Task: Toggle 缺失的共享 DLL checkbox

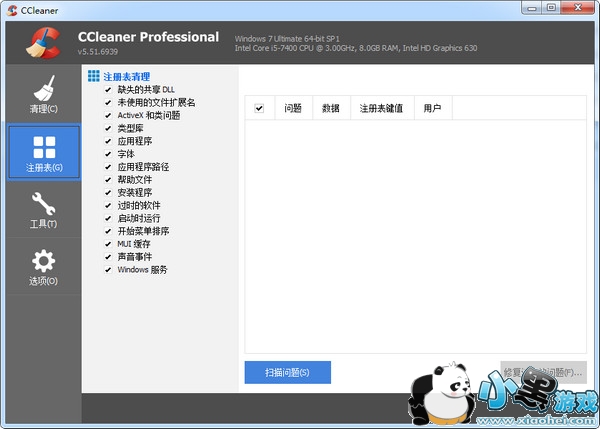Action: (x=108, y=90)
